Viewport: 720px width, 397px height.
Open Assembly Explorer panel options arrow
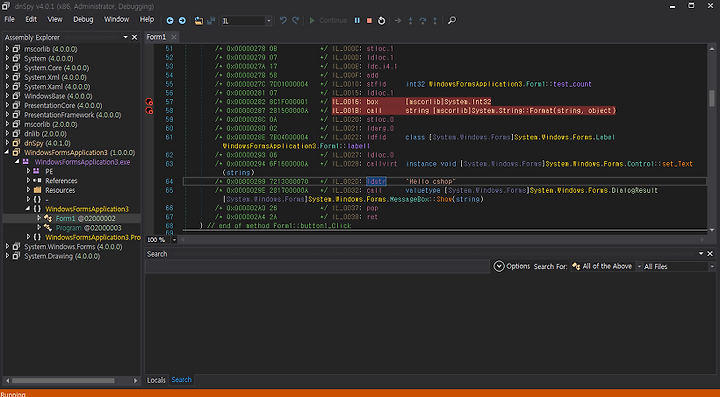[125, 37]
